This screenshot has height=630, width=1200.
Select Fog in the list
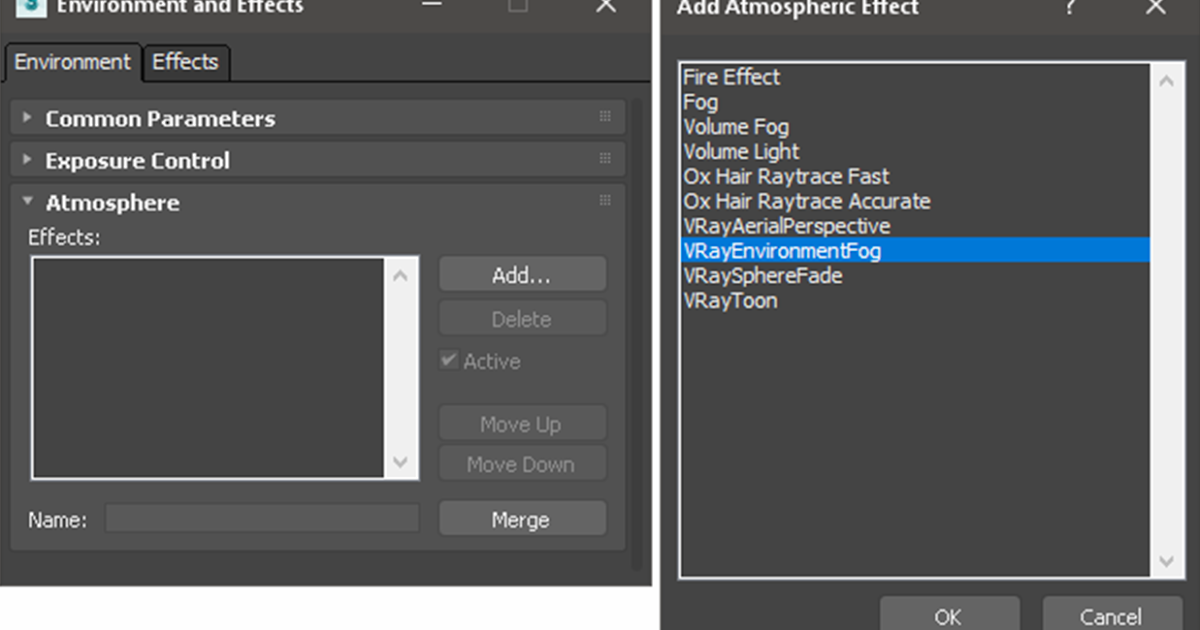coord(915,102)
